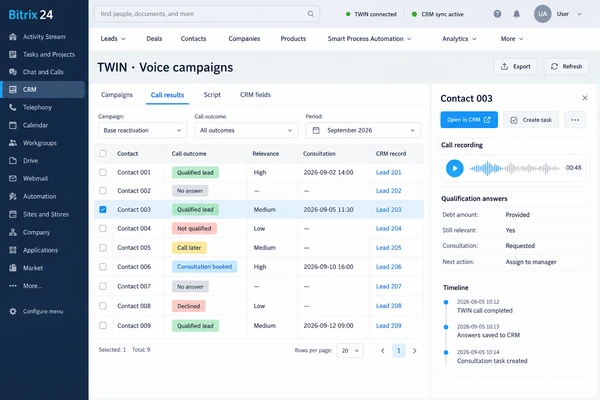Select the Call results tab
600x400 pixels.
(x=167, y=95)
